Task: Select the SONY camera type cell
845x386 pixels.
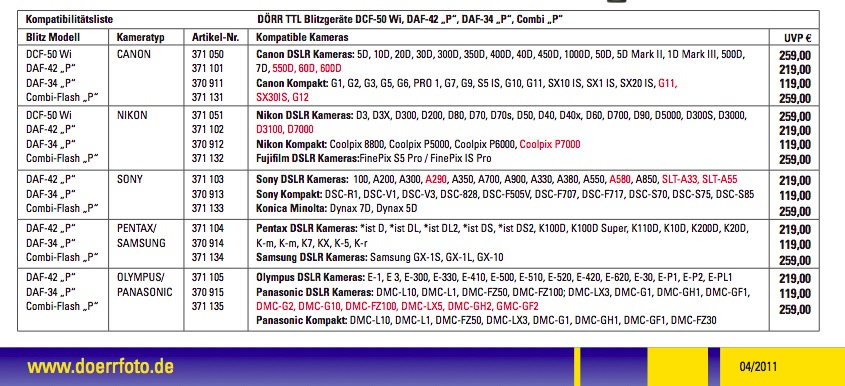Action: point(130,179)
